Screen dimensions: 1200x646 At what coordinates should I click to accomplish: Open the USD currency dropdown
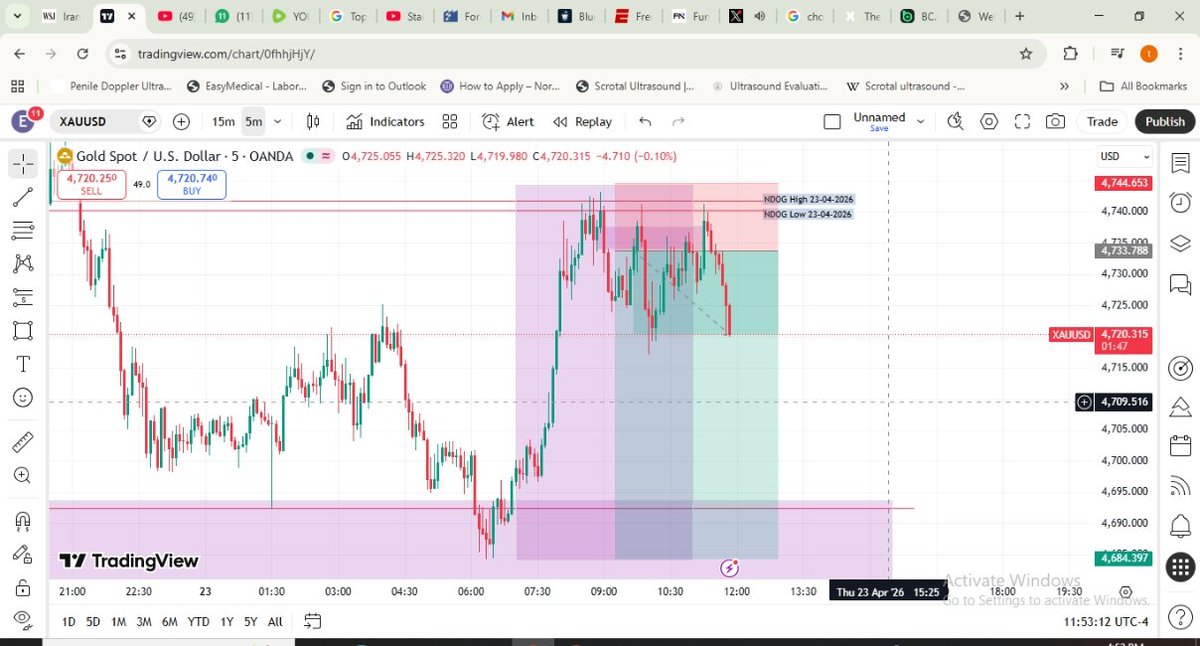1124,156
